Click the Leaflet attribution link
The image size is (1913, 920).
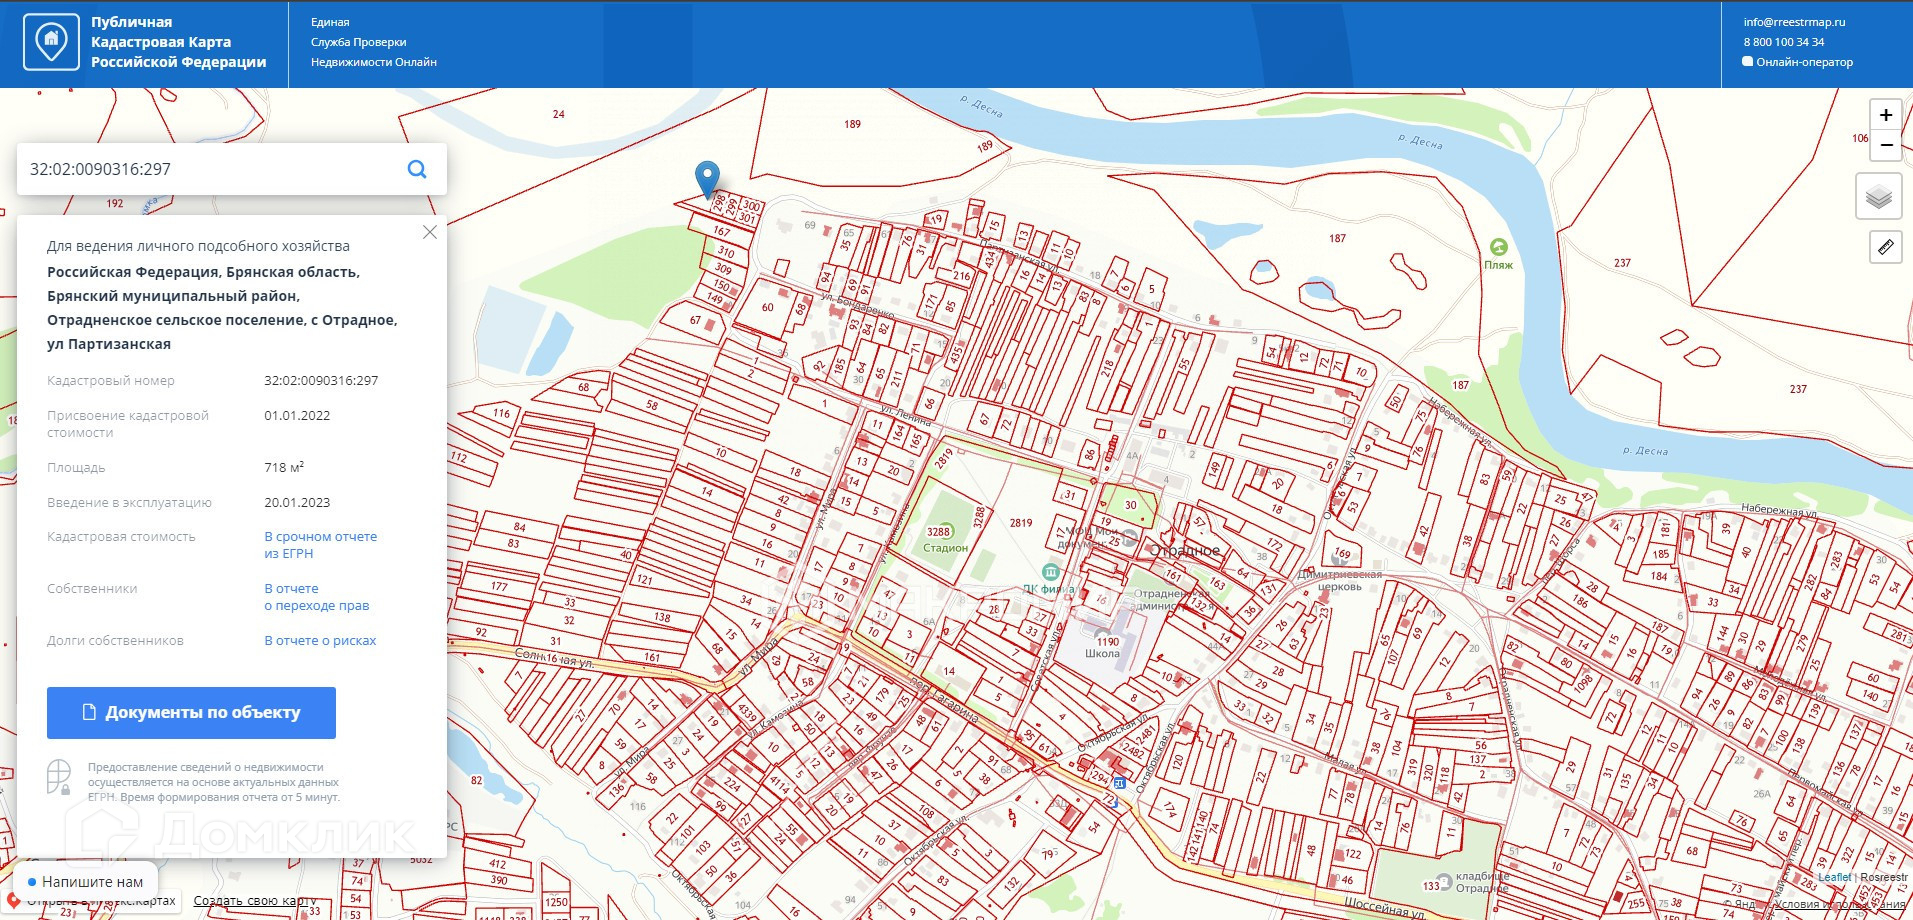pos(1834,877)
